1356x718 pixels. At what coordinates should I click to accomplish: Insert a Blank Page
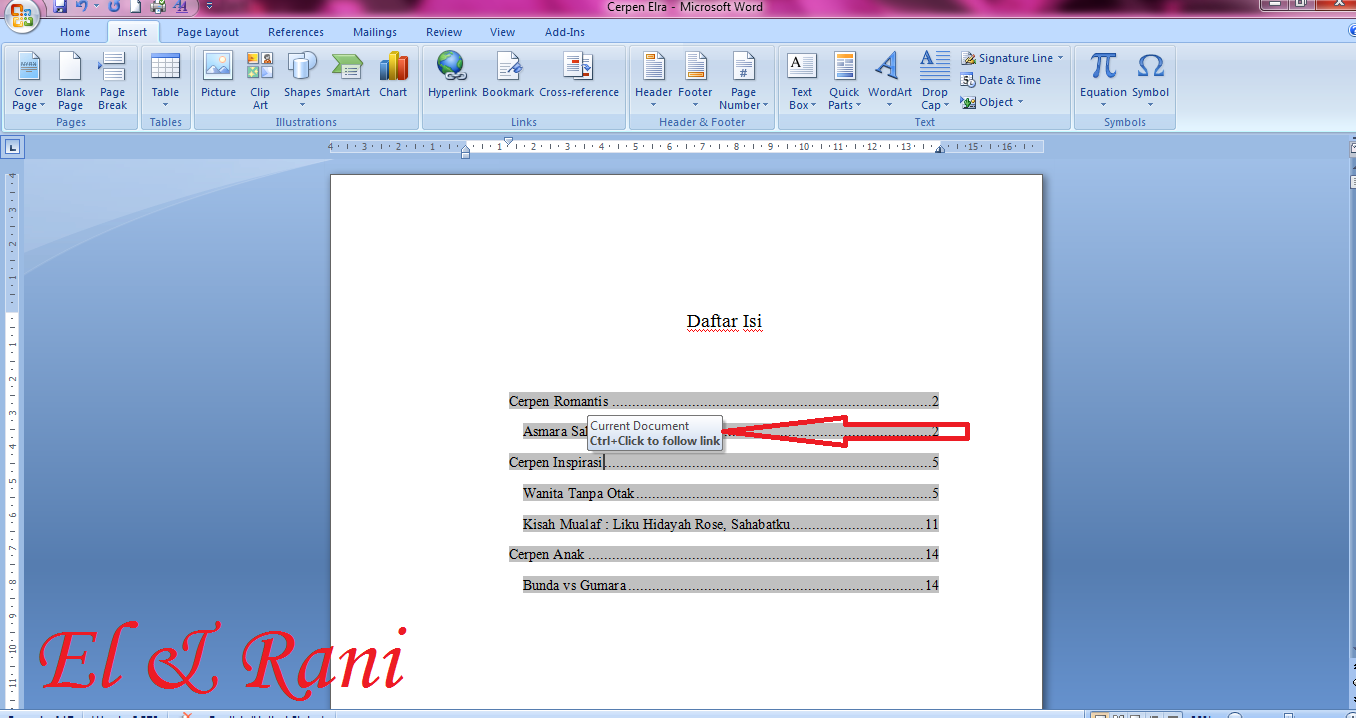point(70,80)
